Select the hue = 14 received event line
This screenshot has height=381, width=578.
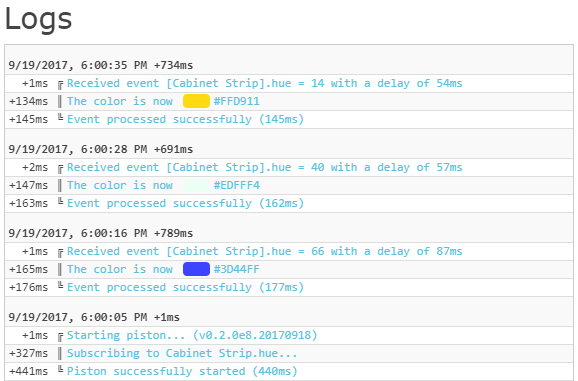[x=264, y=83]
